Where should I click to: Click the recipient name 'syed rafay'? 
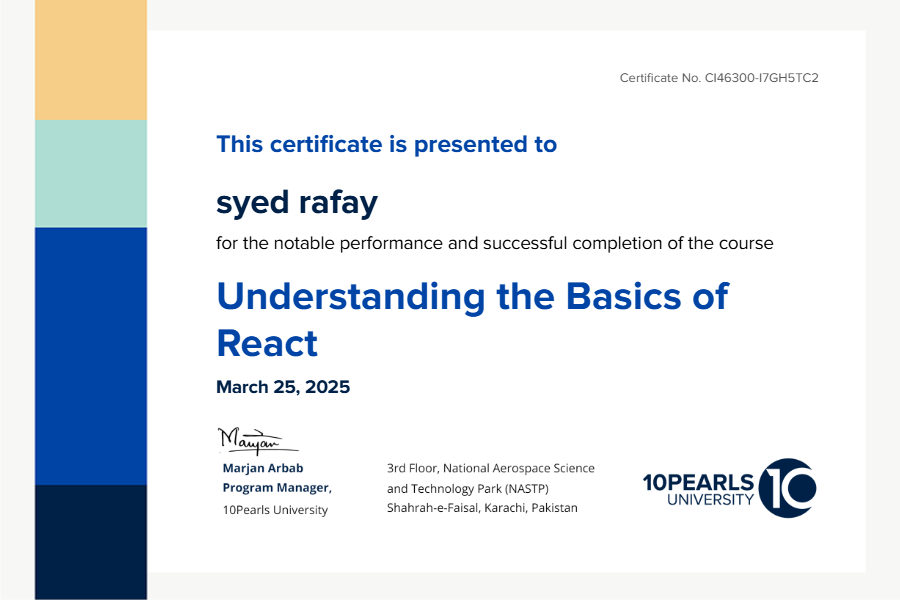(297, 203)
